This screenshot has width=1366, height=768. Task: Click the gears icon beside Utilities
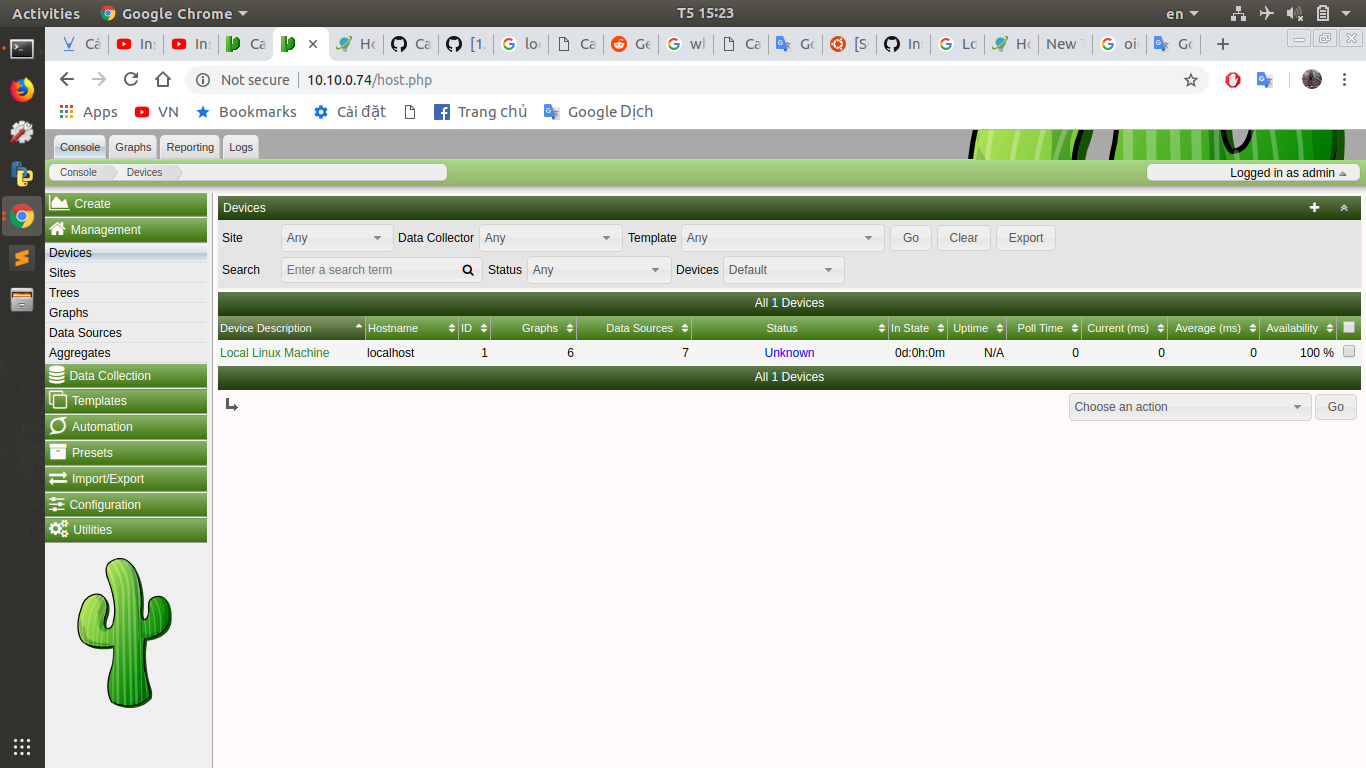coord(60,529)
